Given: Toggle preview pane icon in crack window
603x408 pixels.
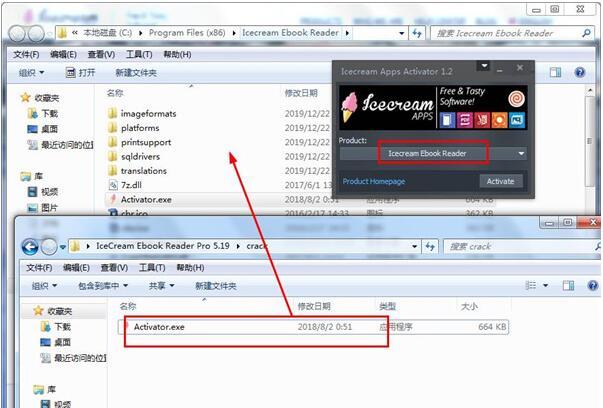Looking at the screenshot, I should tap(568, 285).
